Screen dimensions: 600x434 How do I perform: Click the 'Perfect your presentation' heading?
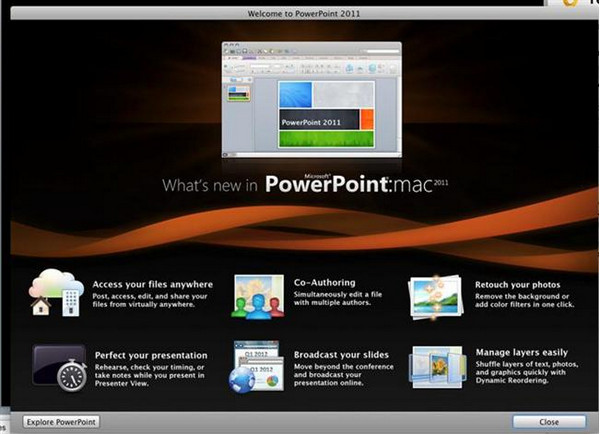(x=151, y=355)
